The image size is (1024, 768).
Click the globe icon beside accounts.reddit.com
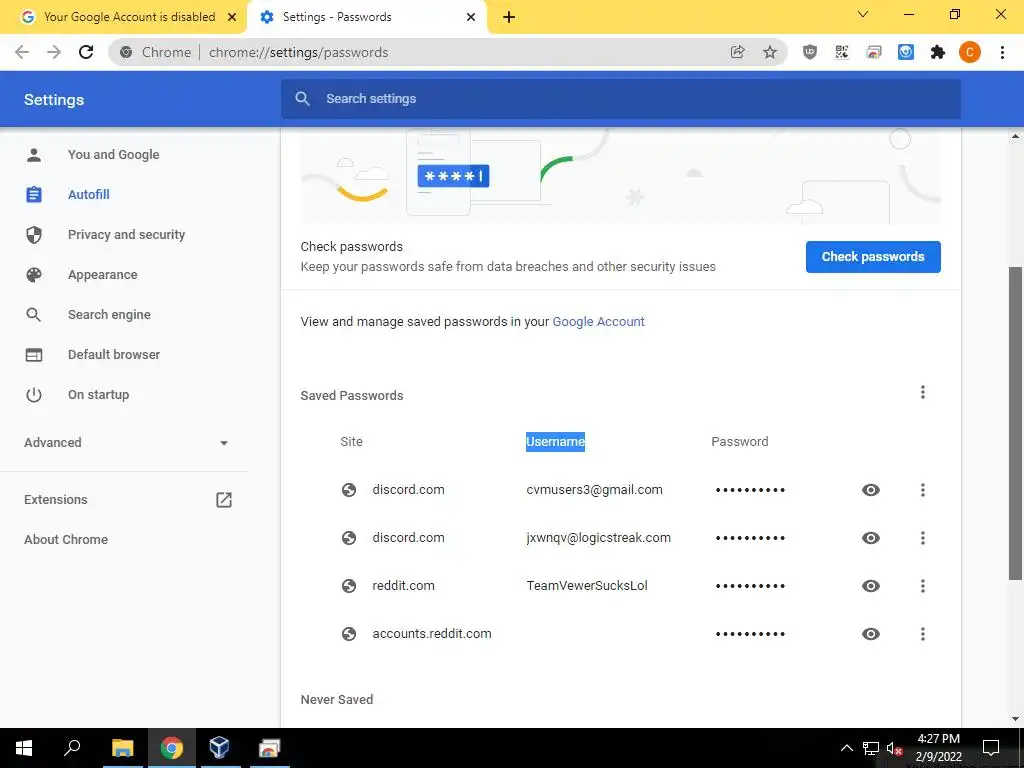coord(349,633)
